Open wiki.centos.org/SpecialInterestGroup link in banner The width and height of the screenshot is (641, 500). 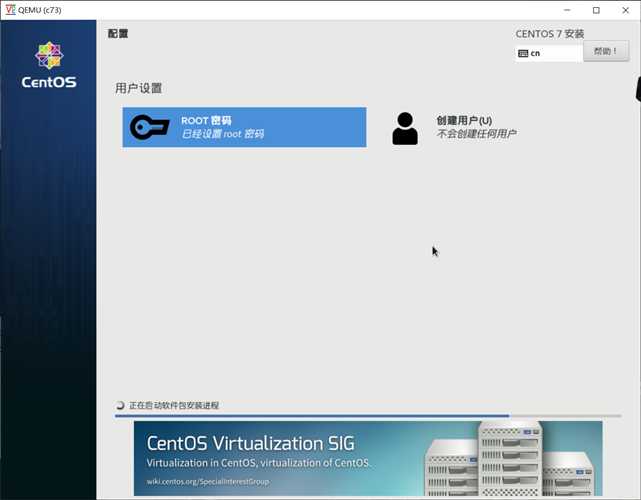(x=208, y=482)
